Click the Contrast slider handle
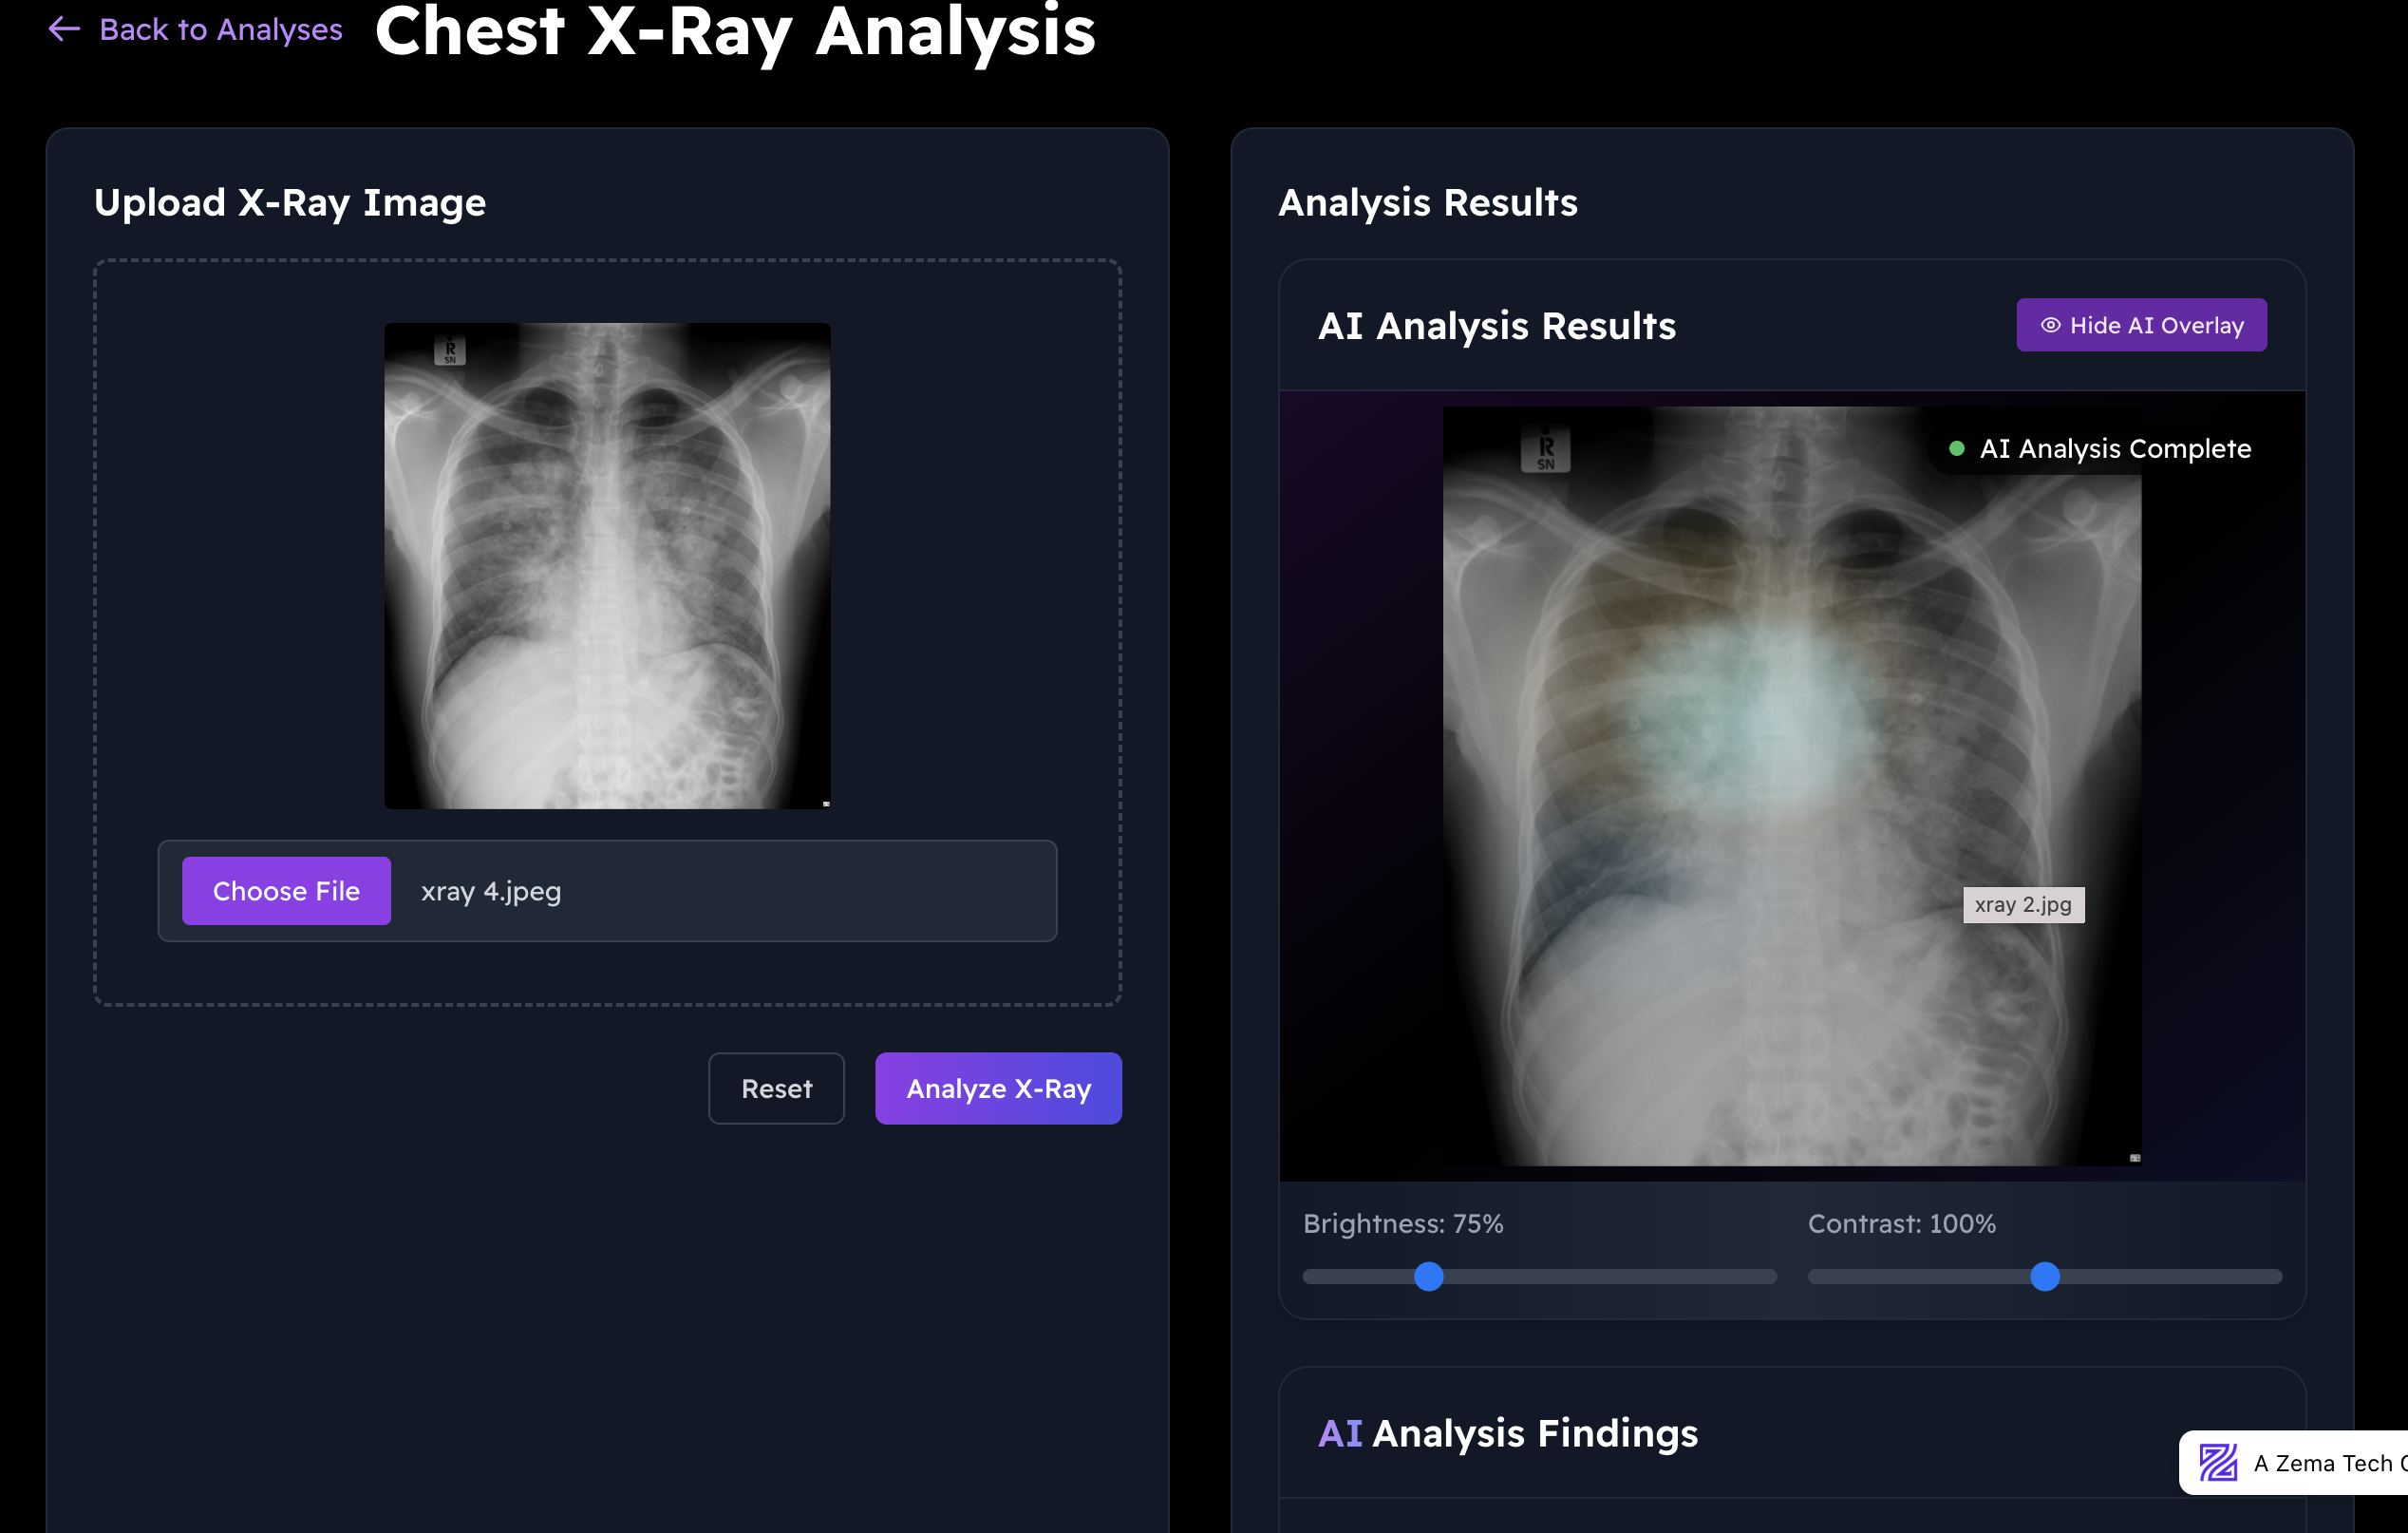 coord(2047,1276)
